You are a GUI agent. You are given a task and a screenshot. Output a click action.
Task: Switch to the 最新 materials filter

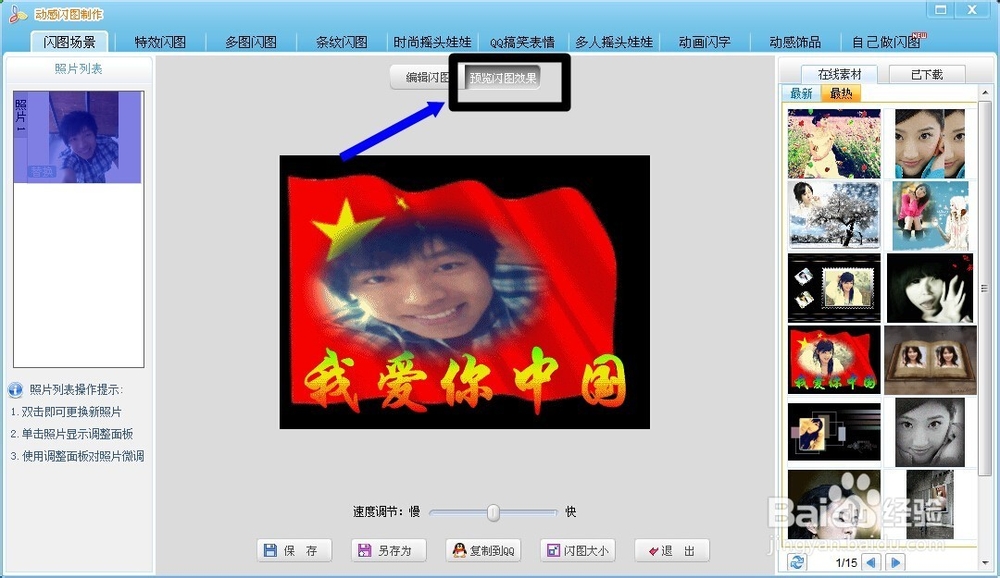(x=802, y=93)
